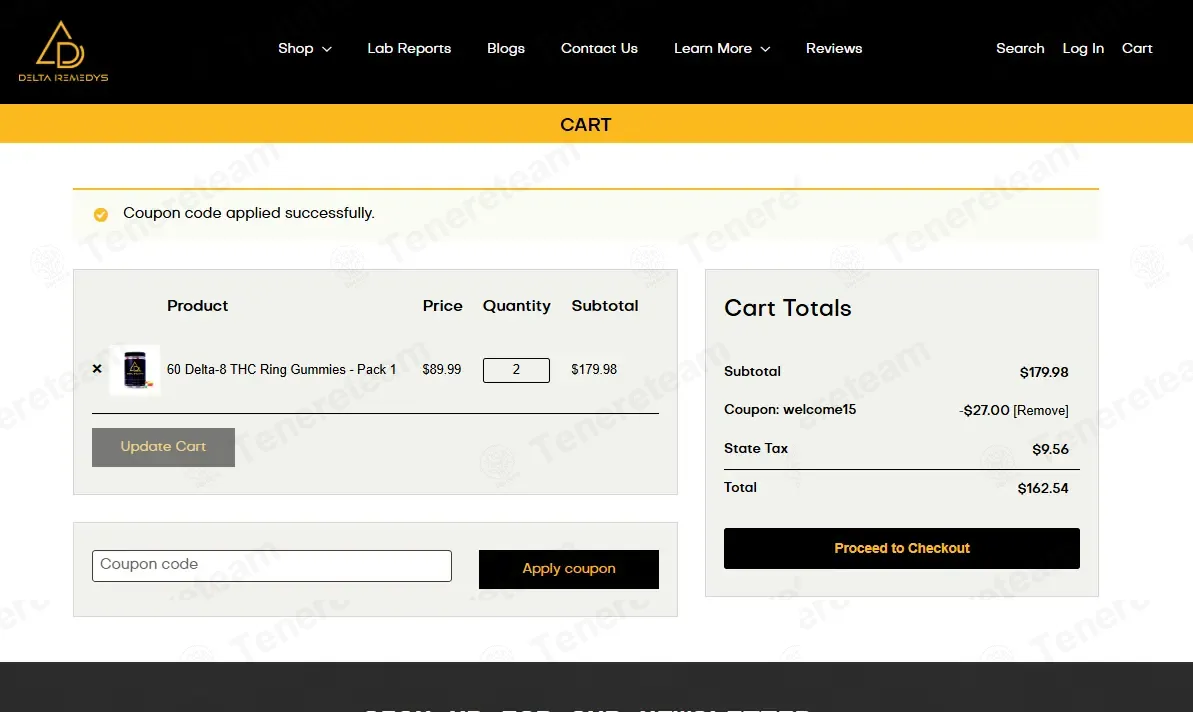Screen dimensions: 1193x712
Task: View the Reviews page
Action: (834, 49)
